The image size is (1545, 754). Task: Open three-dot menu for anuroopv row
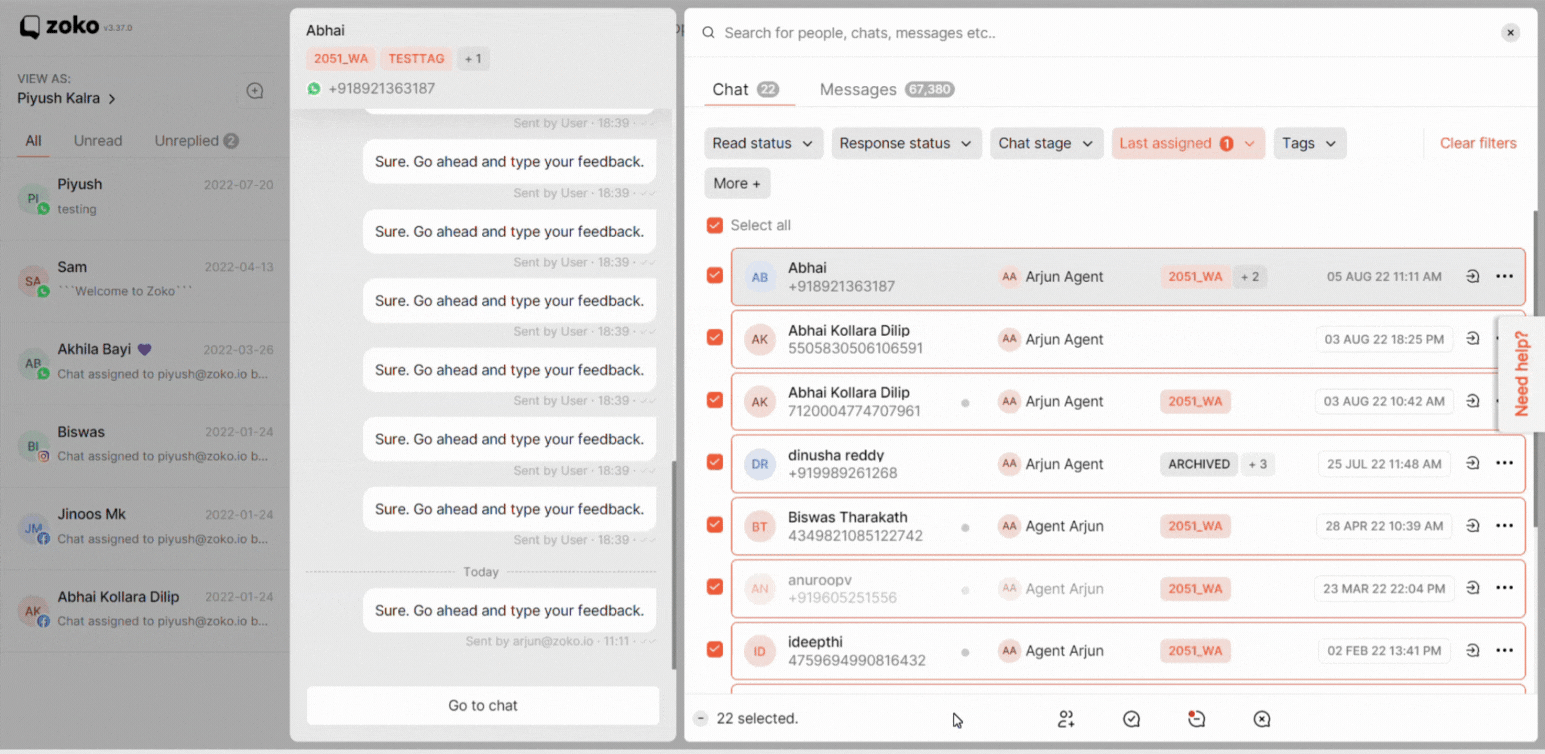1504,588
